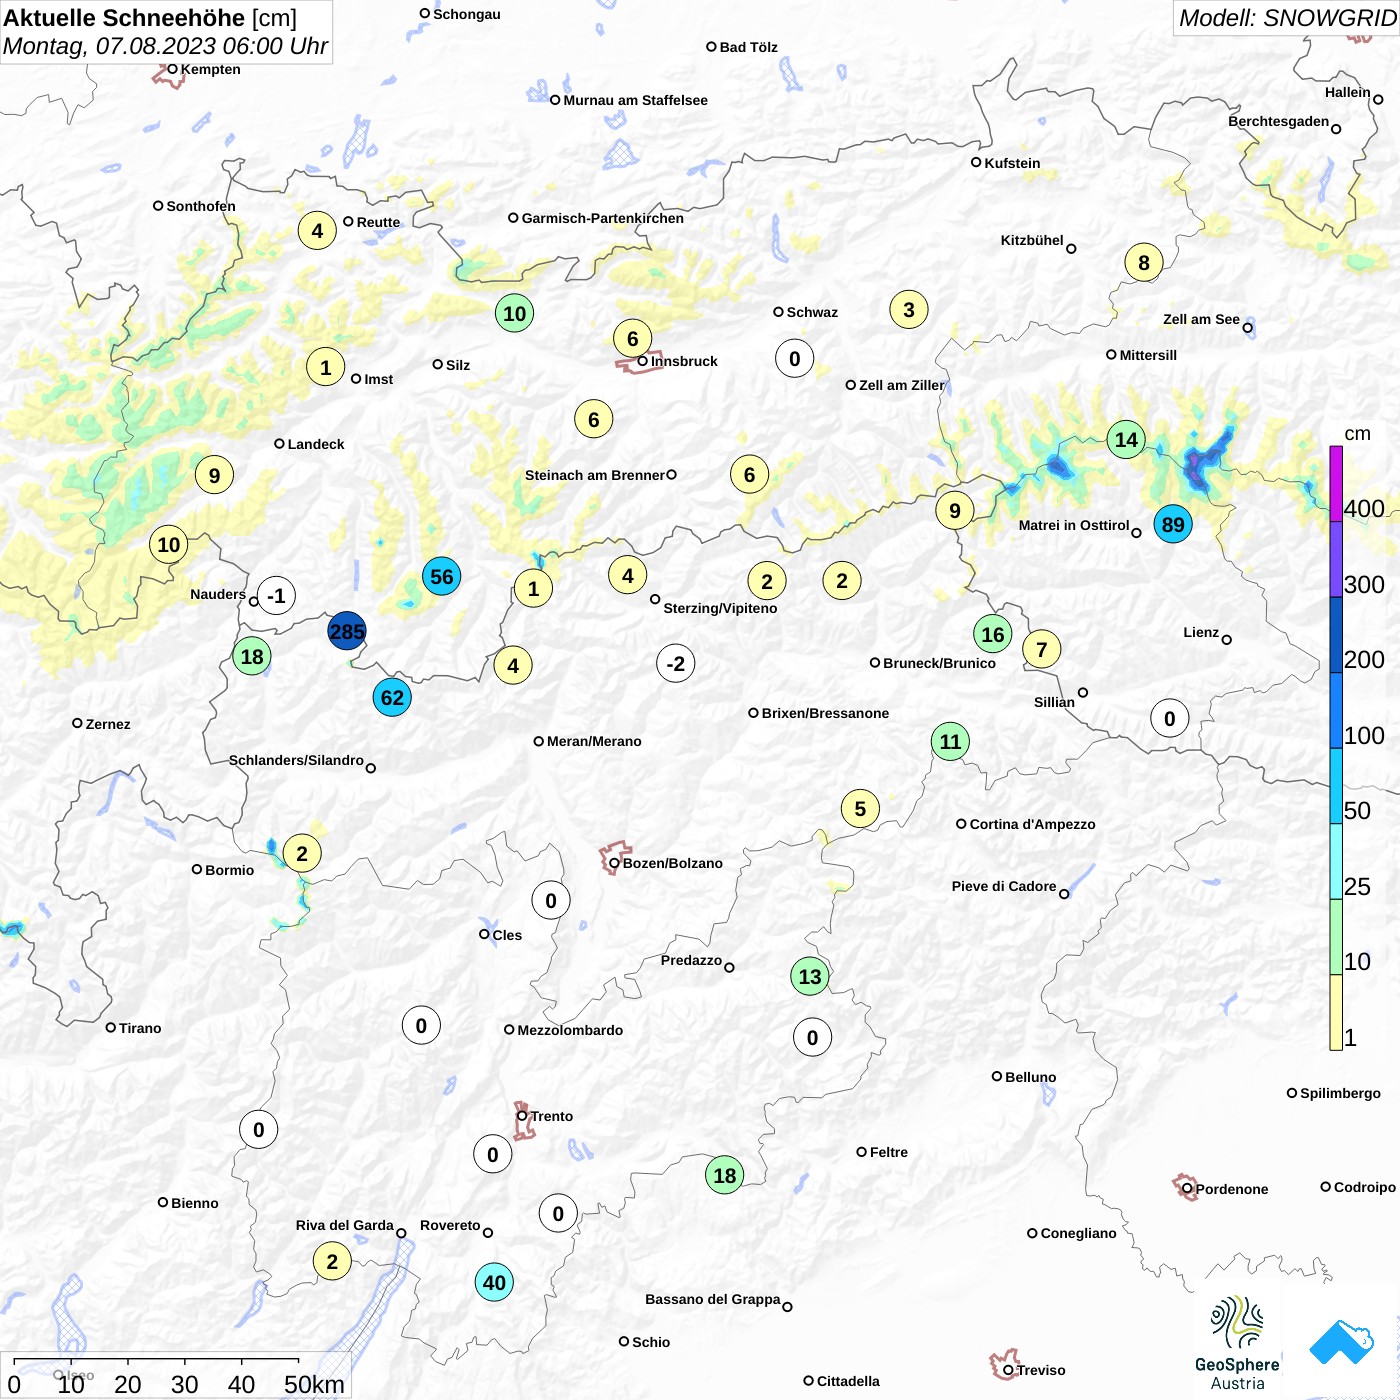Click the Landeck city label
1400x1400 pixels.
point(316,444)
